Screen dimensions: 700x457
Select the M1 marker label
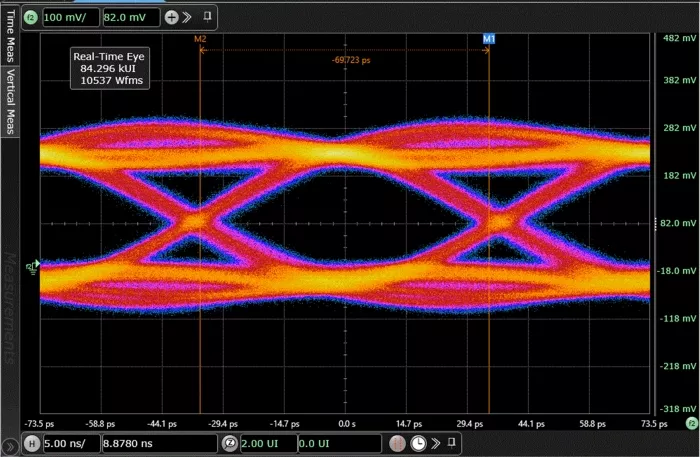coord(489,38)
